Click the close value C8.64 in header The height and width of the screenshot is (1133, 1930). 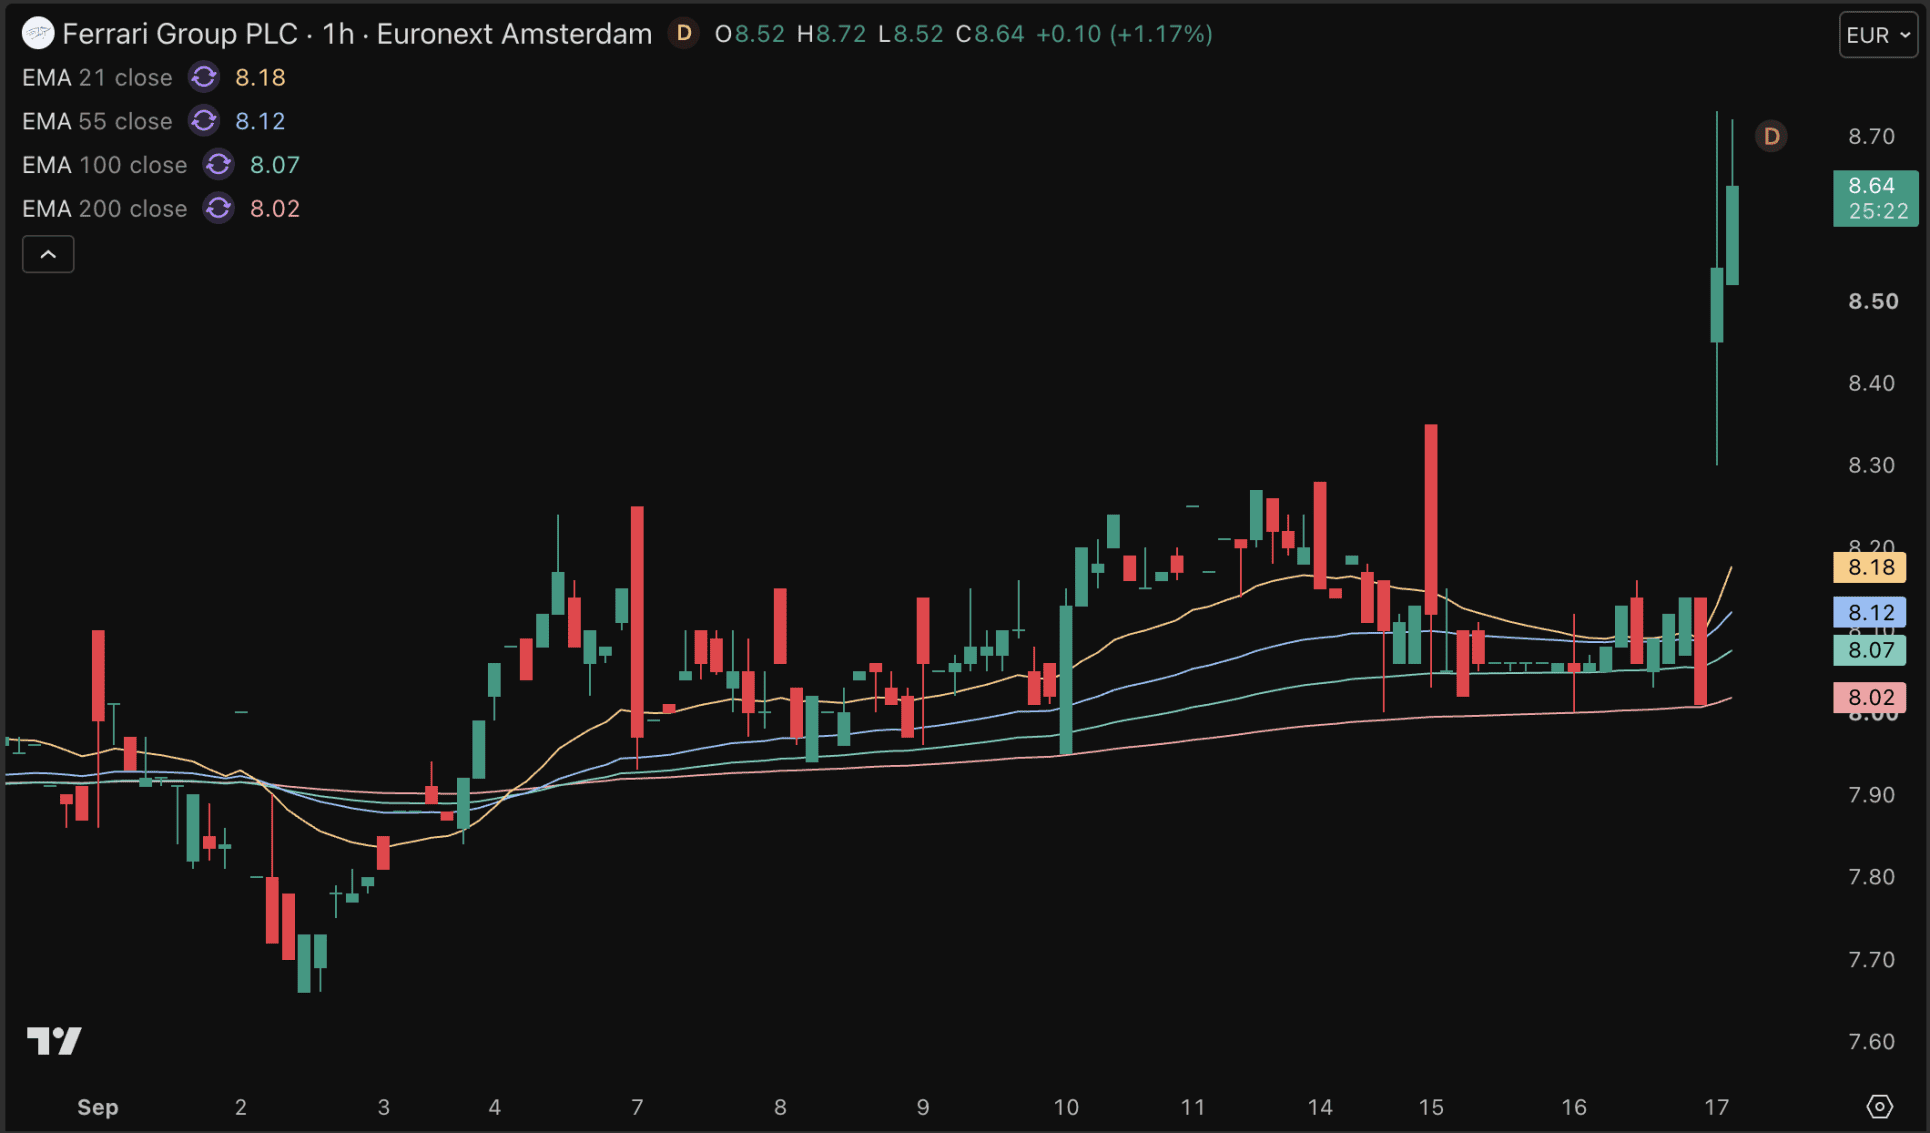click(990, 34)
